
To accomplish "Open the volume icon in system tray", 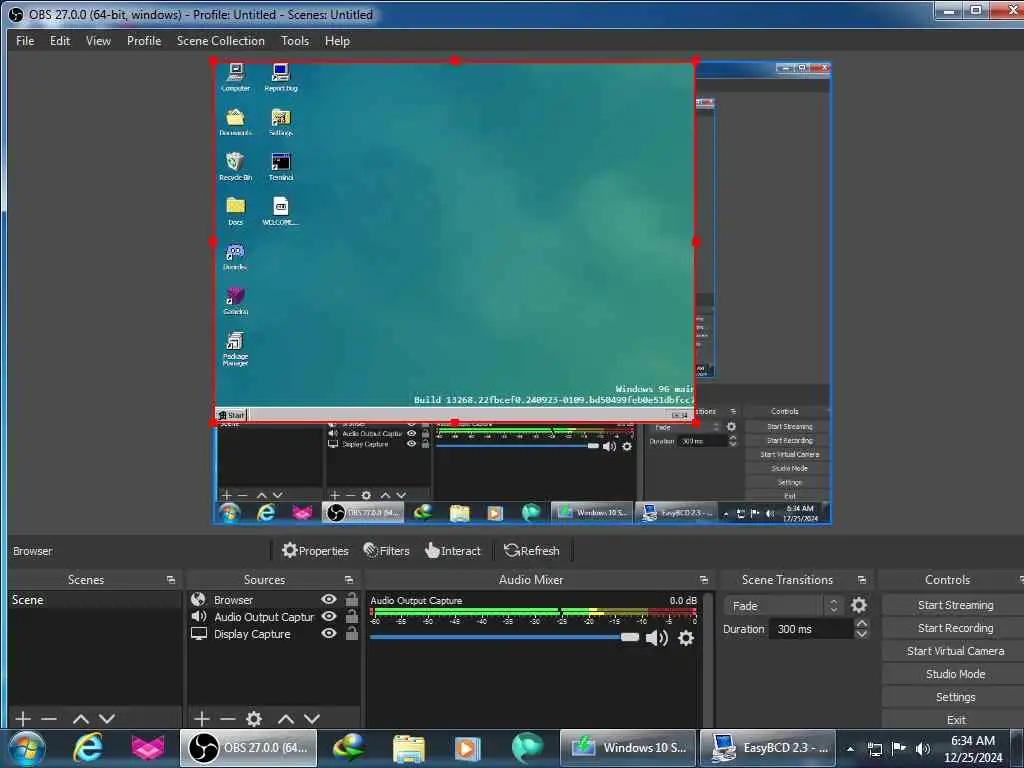I will [923, 749].
